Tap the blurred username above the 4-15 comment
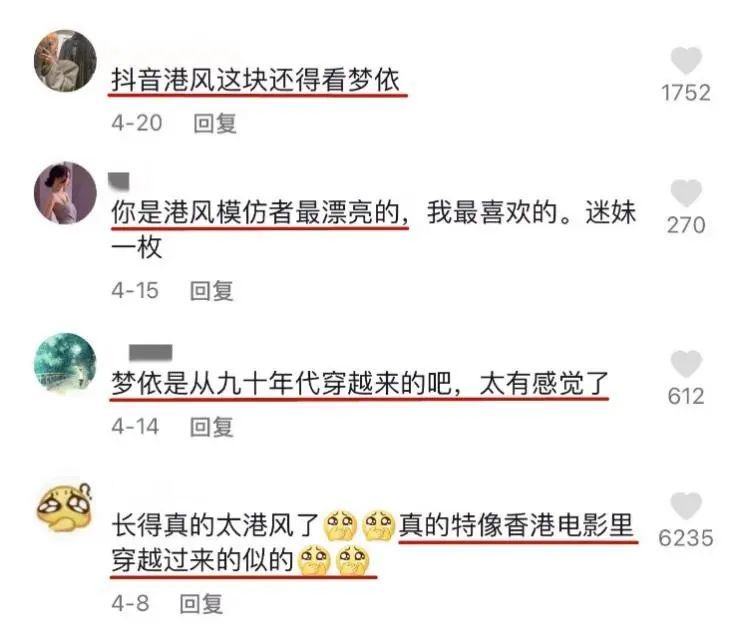Viewport: 734px width, 633px height. (119, 181)
